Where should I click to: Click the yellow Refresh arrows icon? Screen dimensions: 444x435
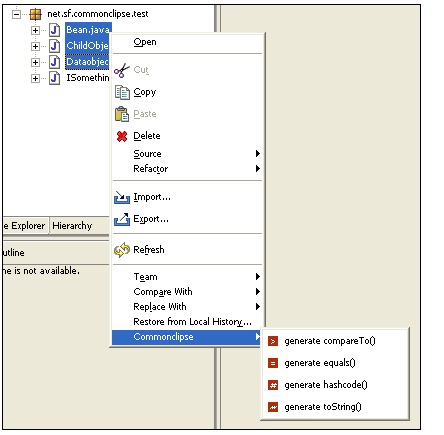pyautogui.click(x=122, y=250)
